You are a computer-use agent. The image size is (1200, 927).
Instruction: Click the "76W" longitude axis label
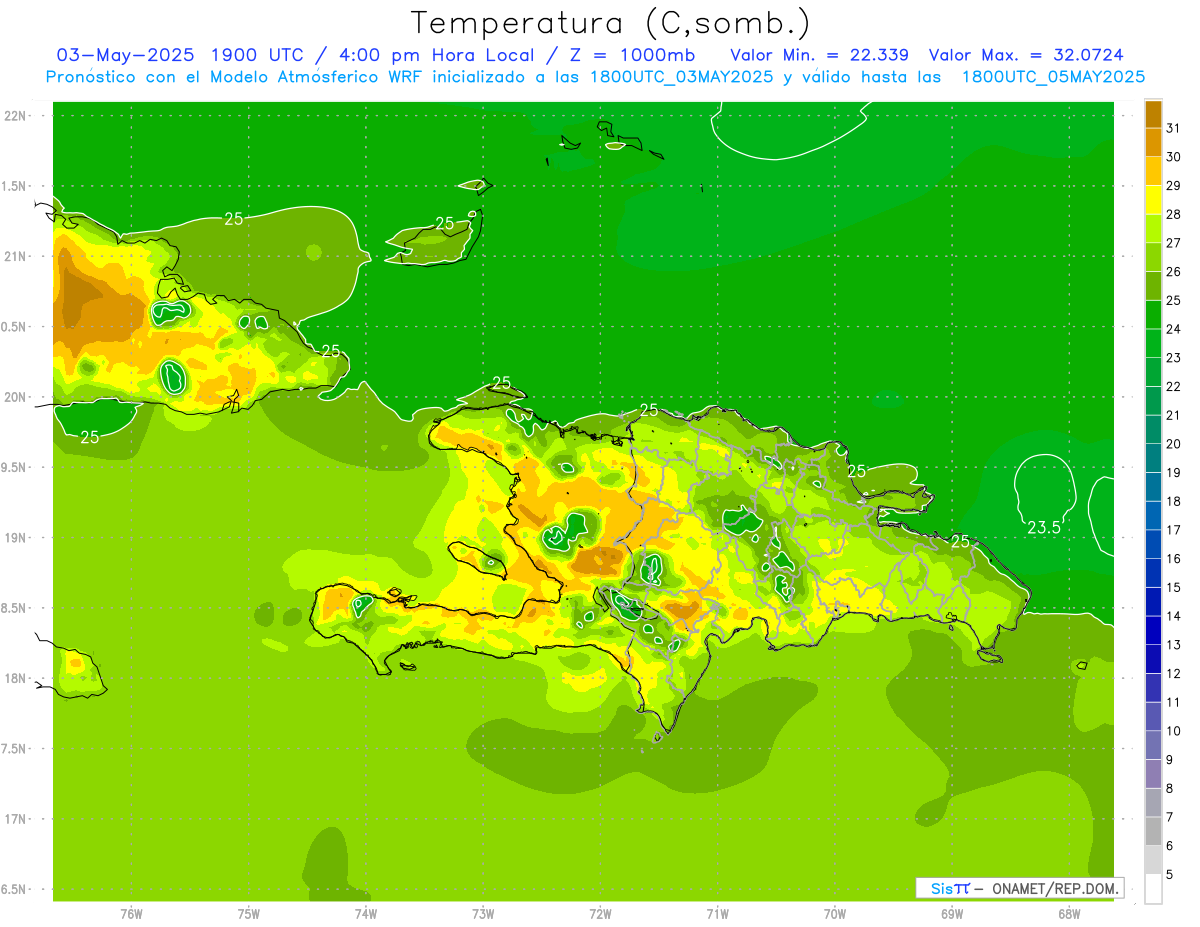point(131,913)
